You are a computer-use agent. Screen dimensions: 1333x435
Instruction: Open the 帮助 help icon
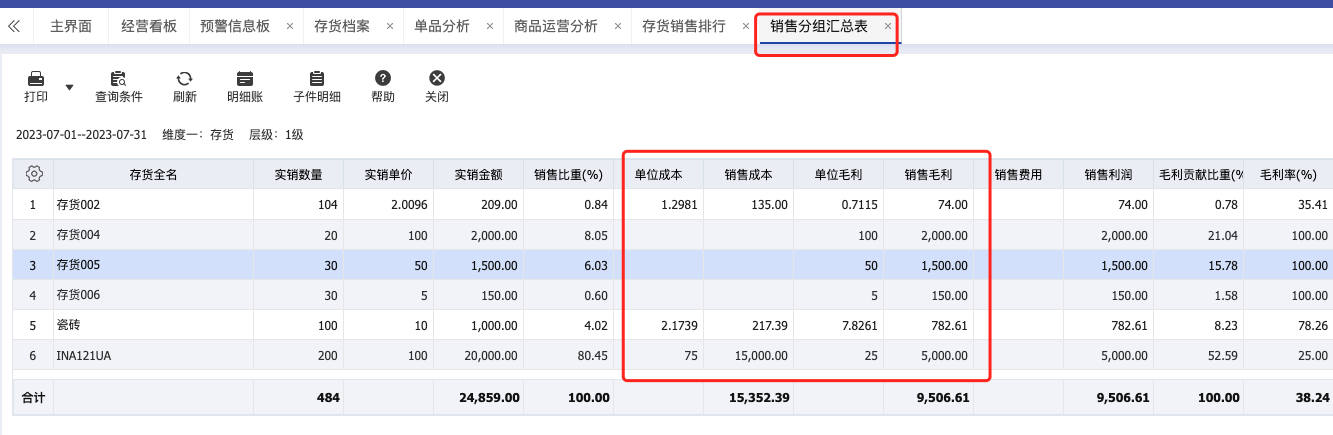coord(383,87)
